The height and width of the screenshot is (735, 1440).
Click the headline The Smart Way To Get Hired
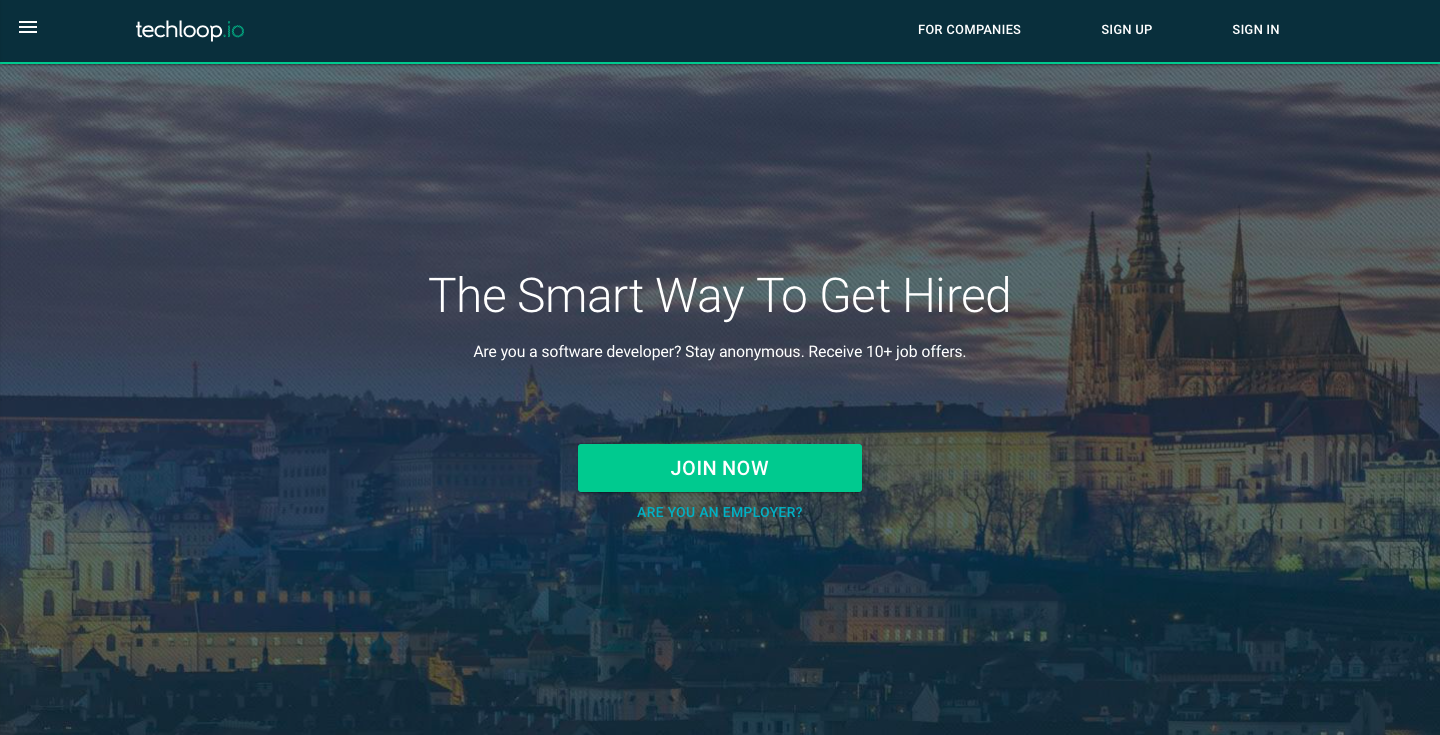click(719, 296)
